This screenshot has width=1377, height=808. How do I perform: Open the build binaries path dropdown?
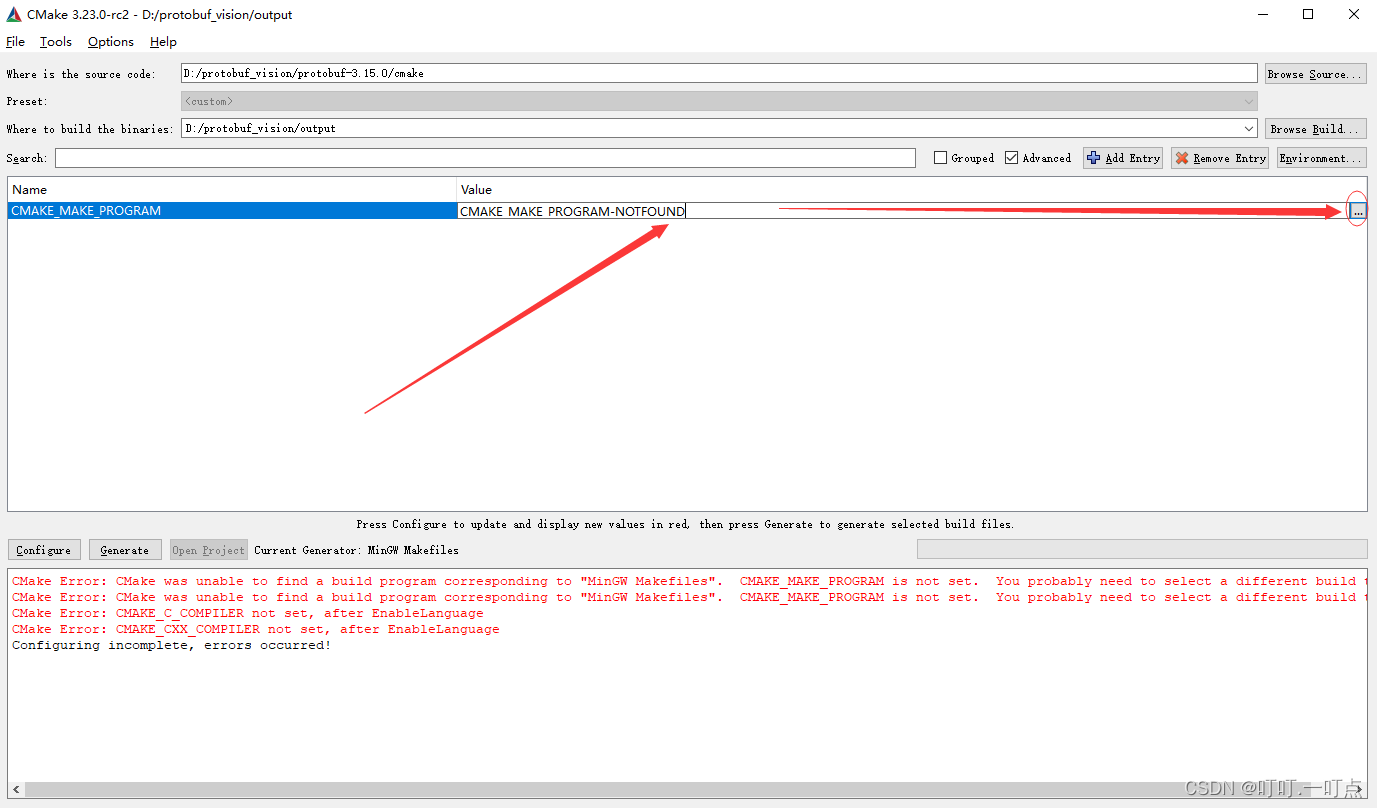point(1248,128)
